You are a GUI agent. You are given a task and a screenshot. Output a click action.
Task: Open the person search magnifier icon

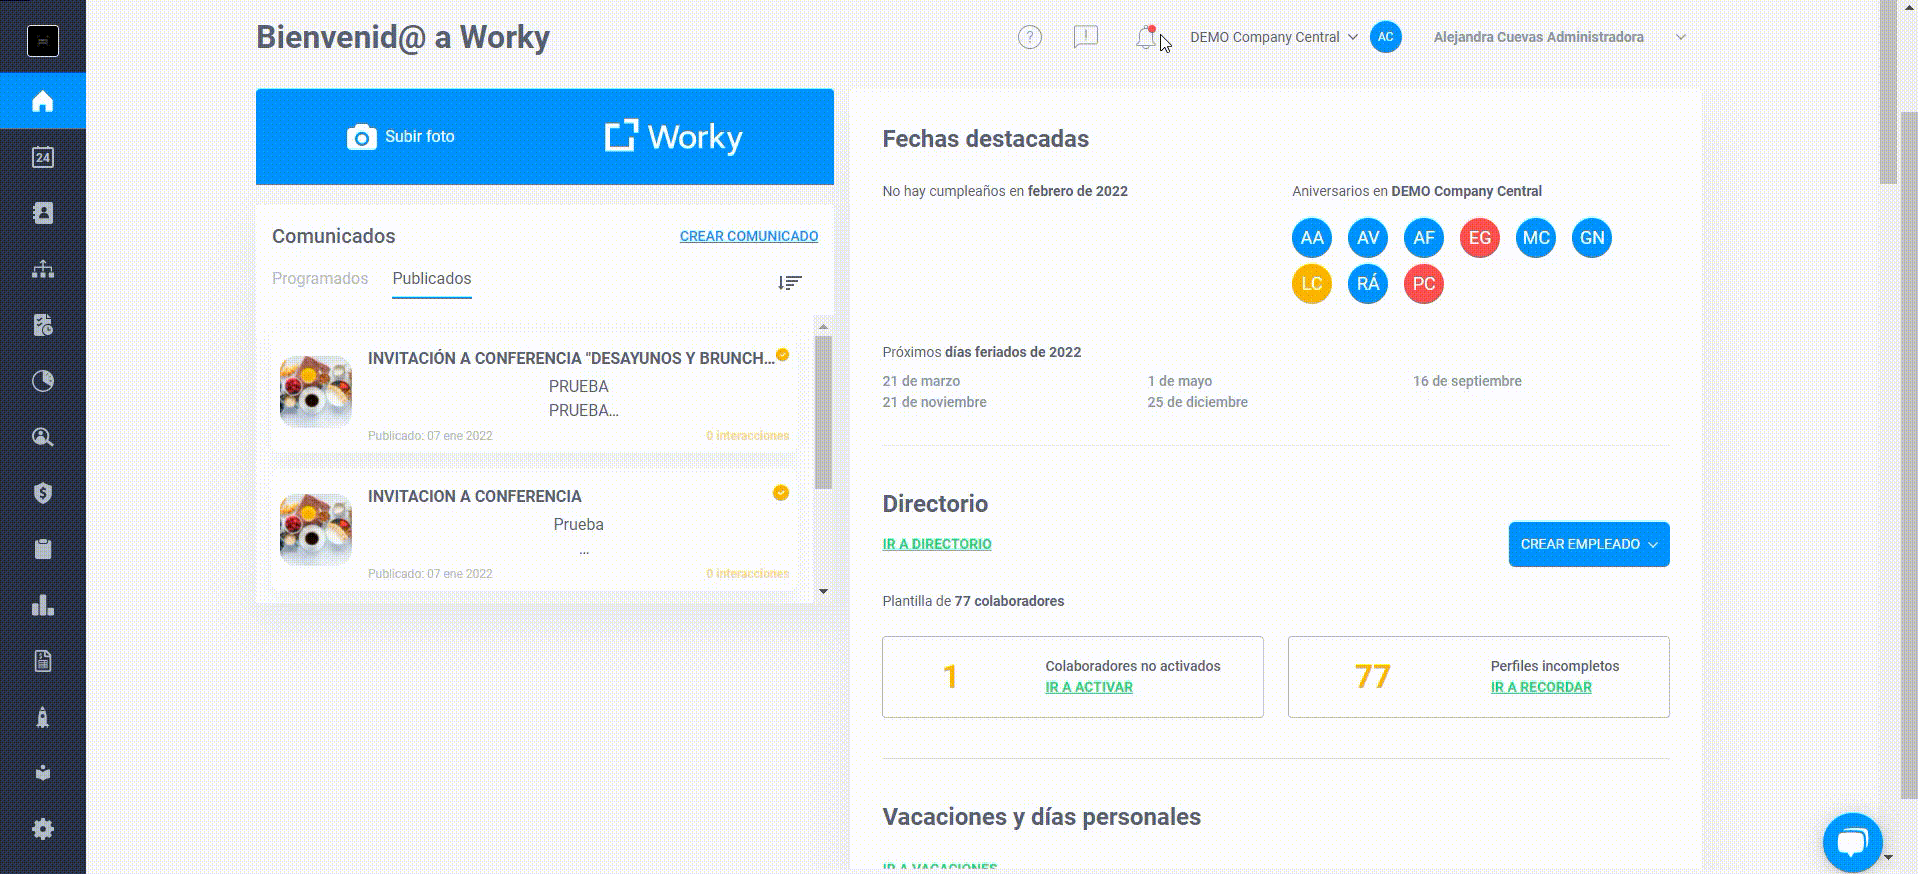tap(42, 437)
